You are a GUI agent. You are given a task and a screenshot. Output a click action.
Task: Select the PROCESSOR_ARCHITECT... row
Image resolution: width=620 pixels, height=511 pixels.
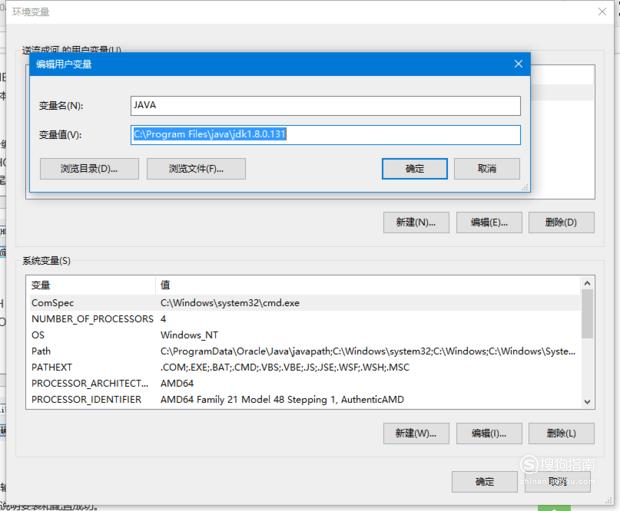(304, 383)
